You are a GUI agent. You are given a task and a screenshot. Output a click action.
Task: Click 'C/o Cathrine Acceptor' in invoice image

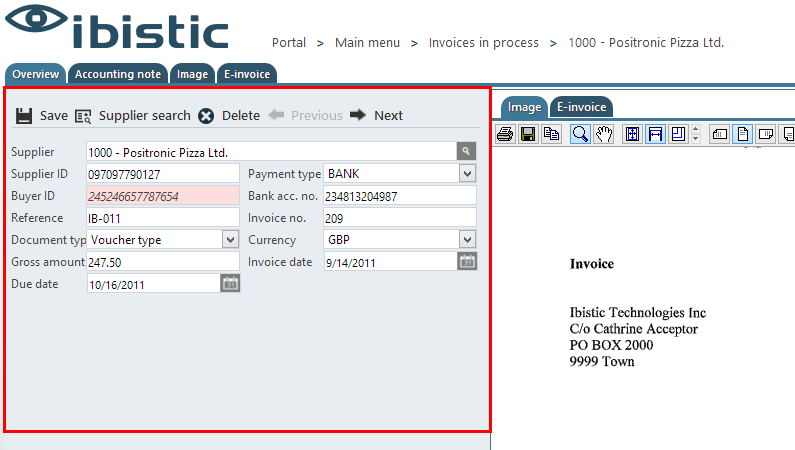coord(634,329)
